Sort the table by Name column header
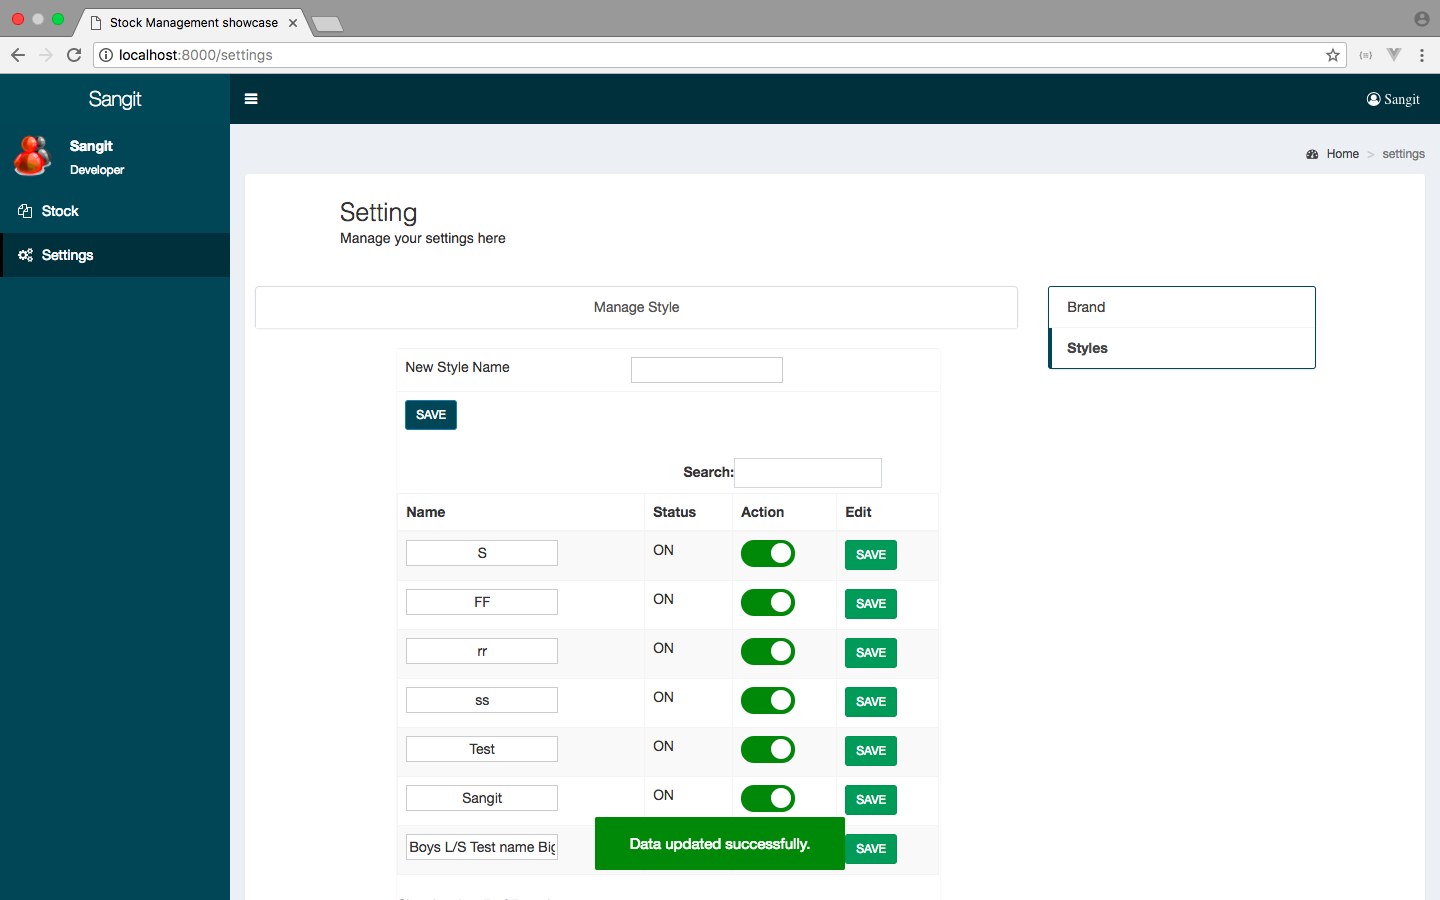The image size is (1440, 900). (x=426, y=512)
